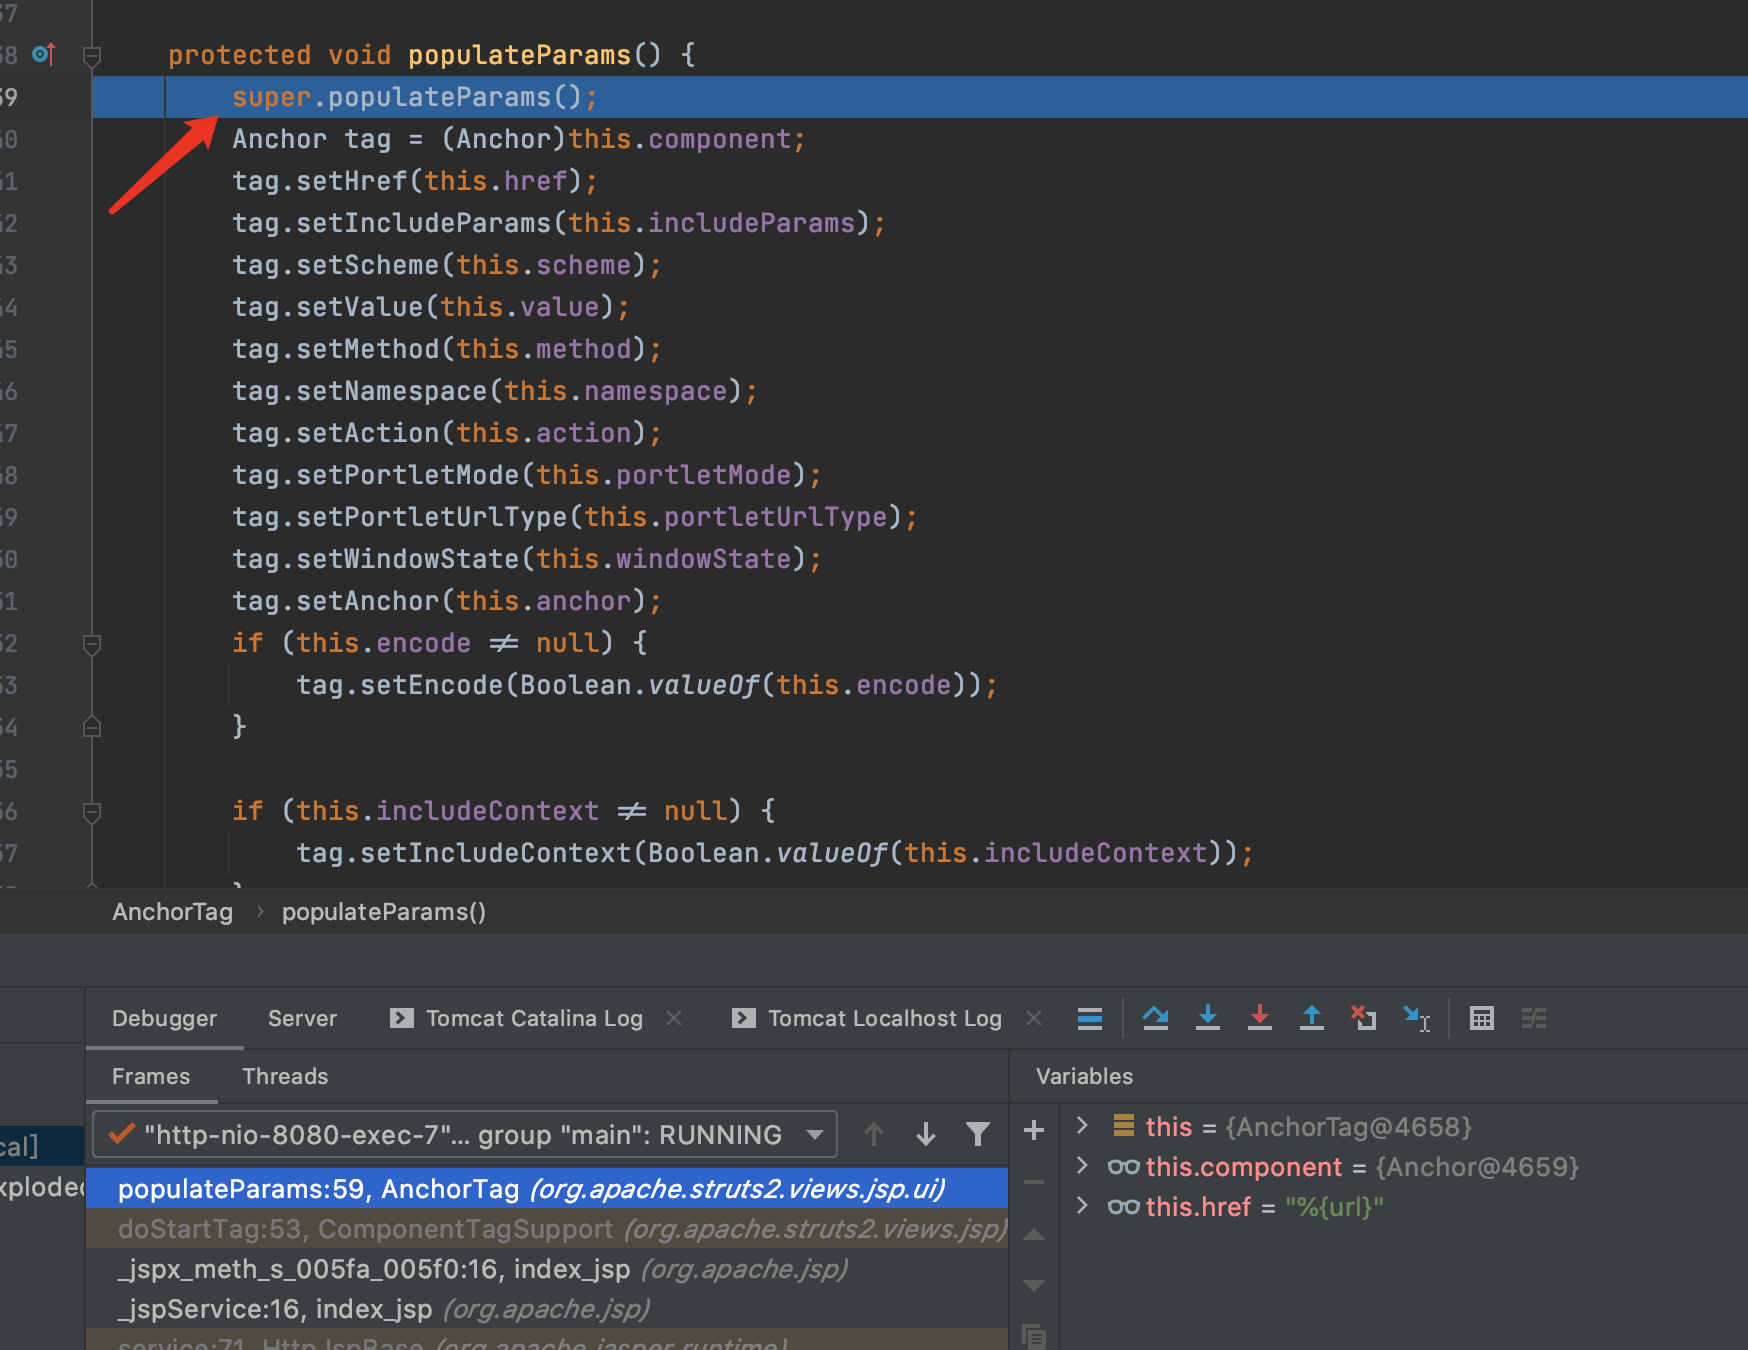Expand 'this' AnchorTag variable node
Image resolution: width=1748 pixels, height=1350 pixels.
[x=1082, y=1125]
